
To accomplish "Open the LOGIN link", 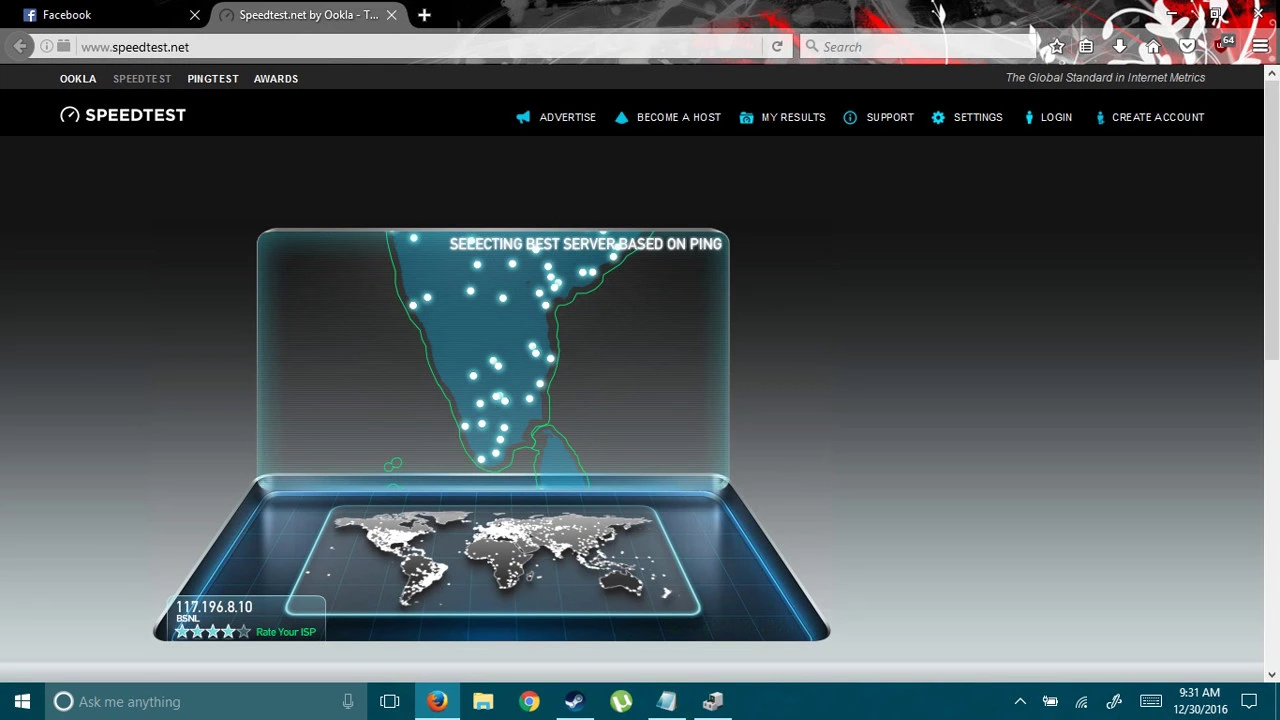I will [1056, 117].
